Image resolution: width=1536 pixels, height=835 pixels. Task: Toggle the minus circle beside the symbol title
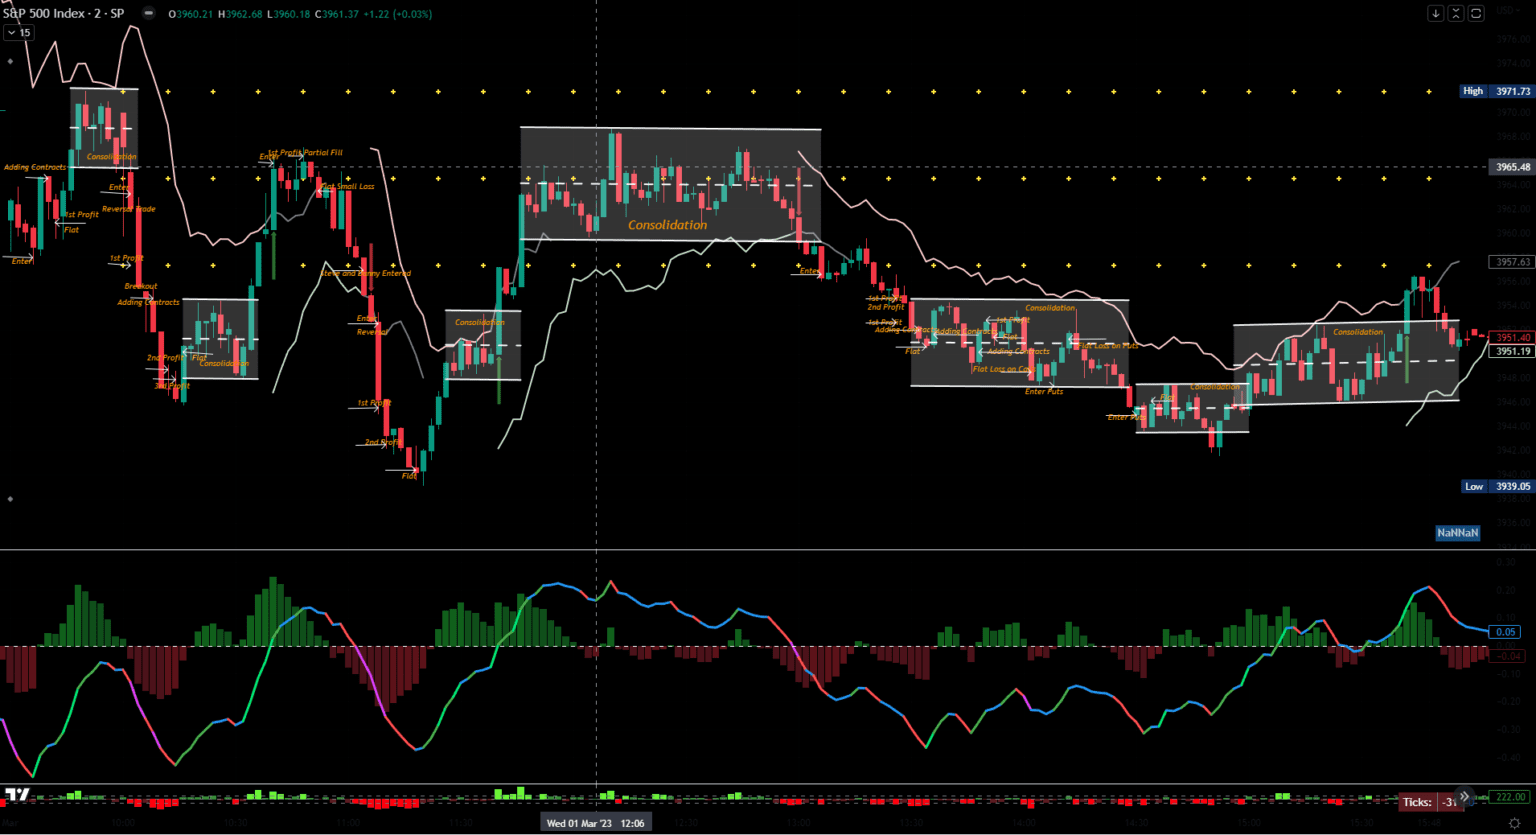tap(148, 13)
